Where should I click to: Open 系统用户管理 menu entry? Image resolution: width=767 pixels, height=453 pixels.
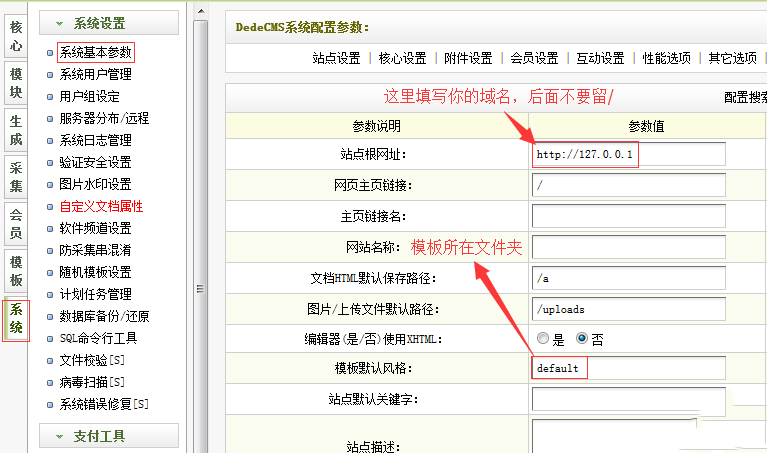coord(95,74)
